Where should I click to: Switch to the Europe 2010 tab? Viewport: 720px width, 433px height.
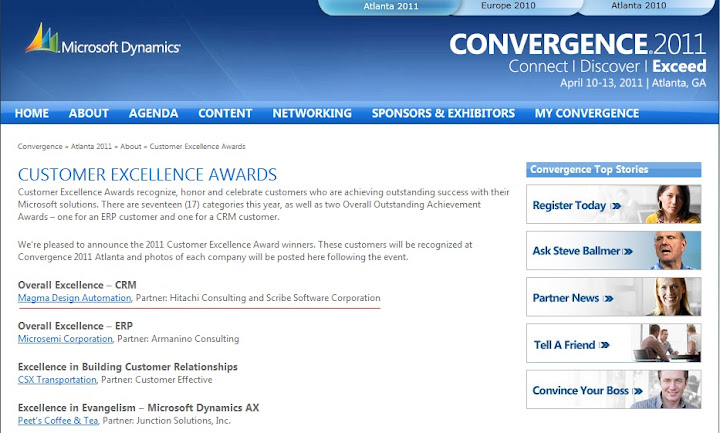[508, 6]
